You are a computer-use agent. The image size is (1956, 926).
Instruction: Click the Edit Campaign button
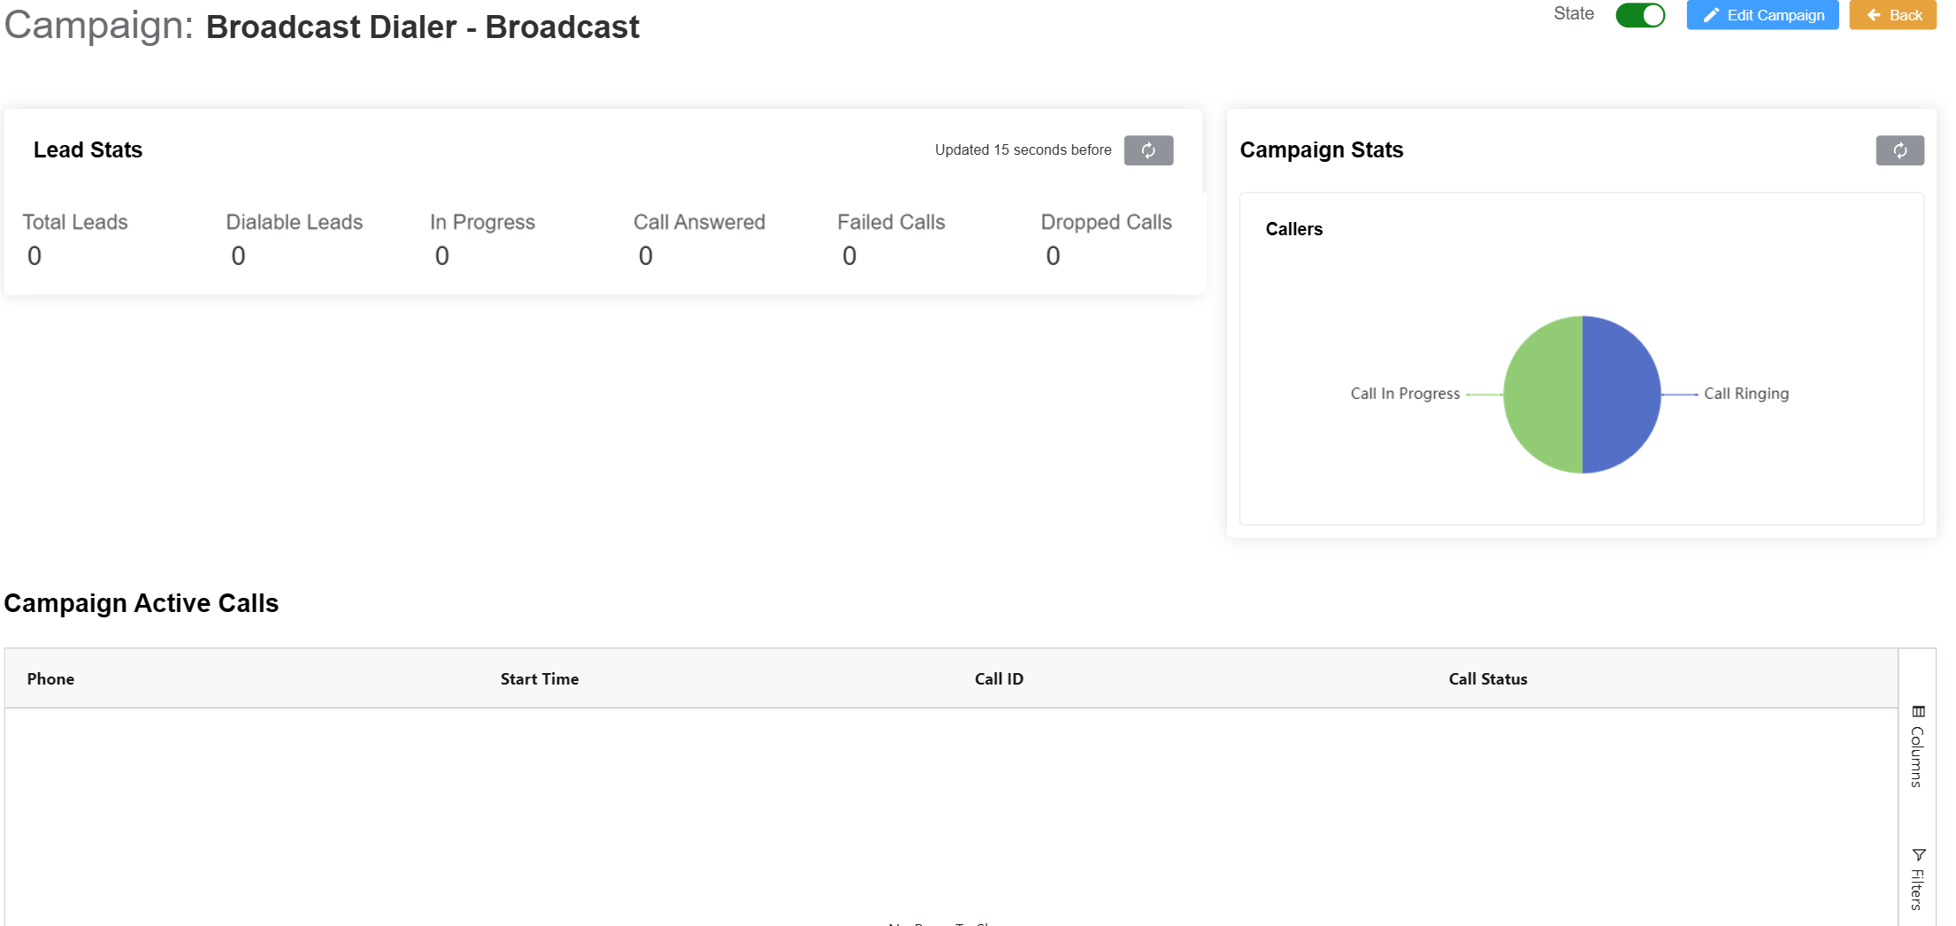1762,15
